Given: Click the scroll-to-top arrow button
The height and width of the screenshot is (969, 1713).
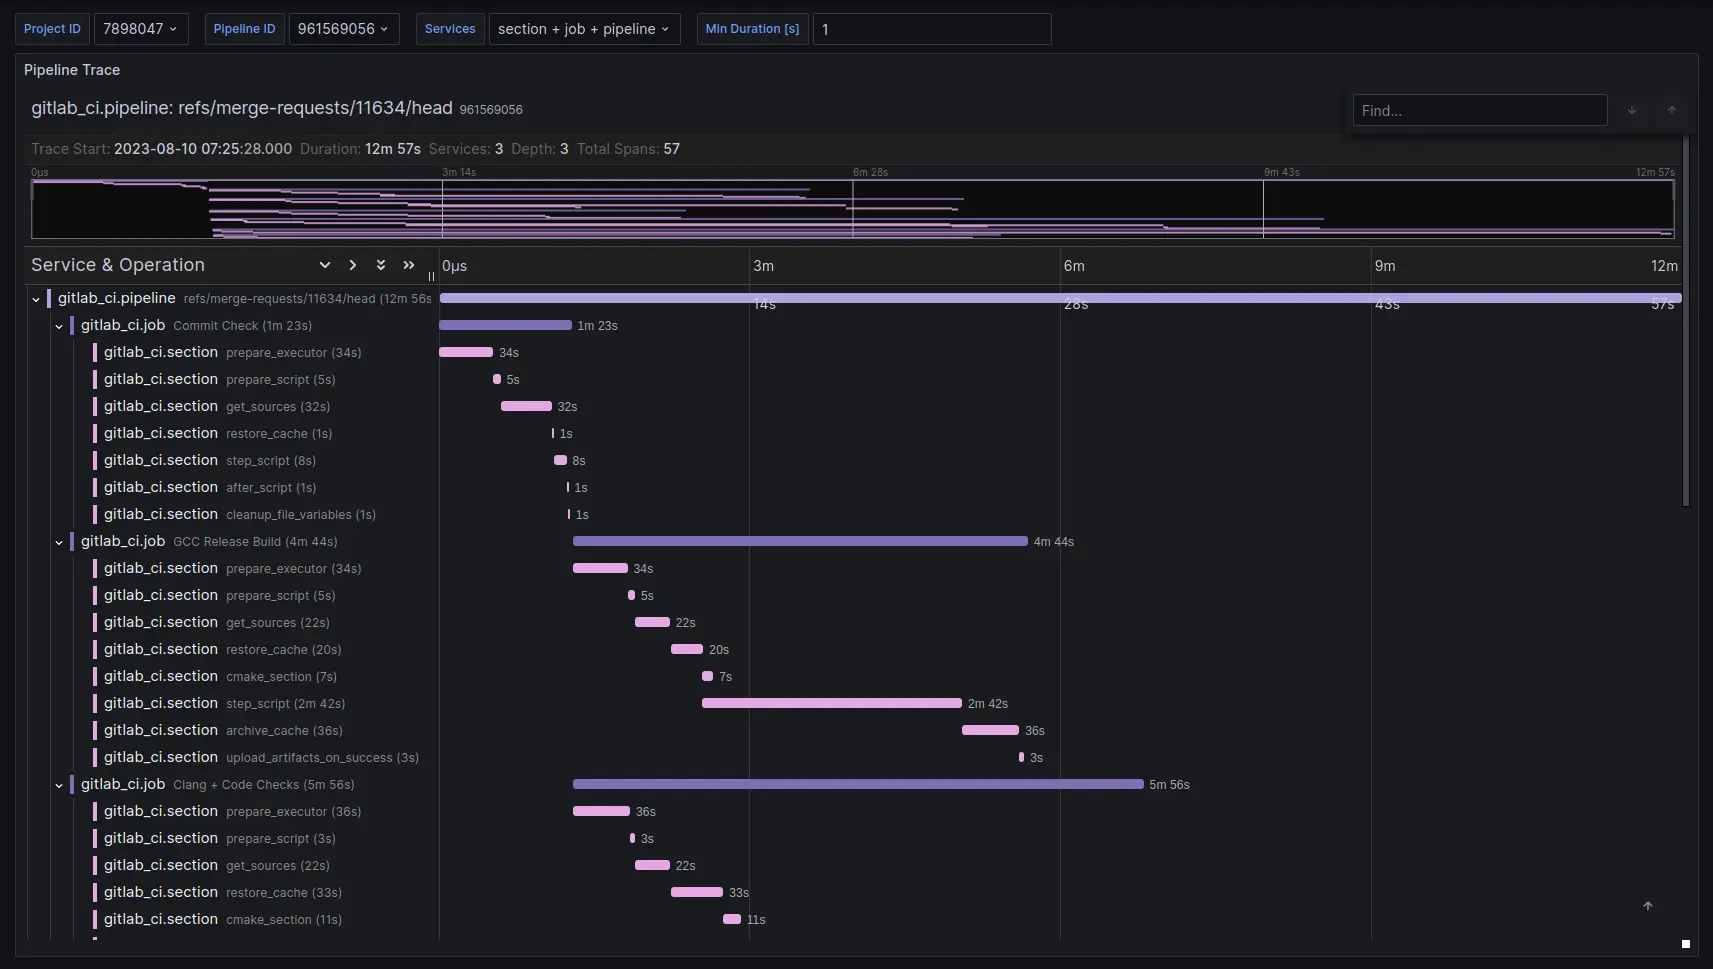Looking at the screenshot, I should (x=1648, y=906).
